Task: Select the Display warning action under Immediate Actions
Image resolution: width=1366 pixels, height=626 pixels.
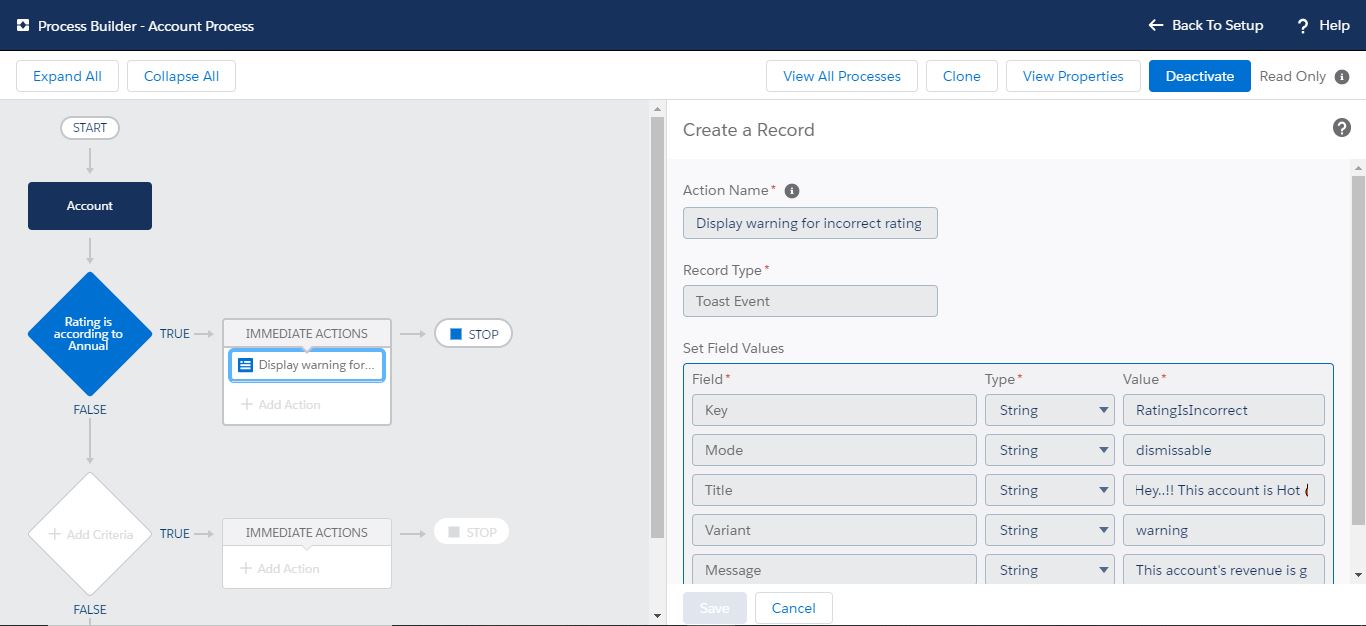Action: 306,364
